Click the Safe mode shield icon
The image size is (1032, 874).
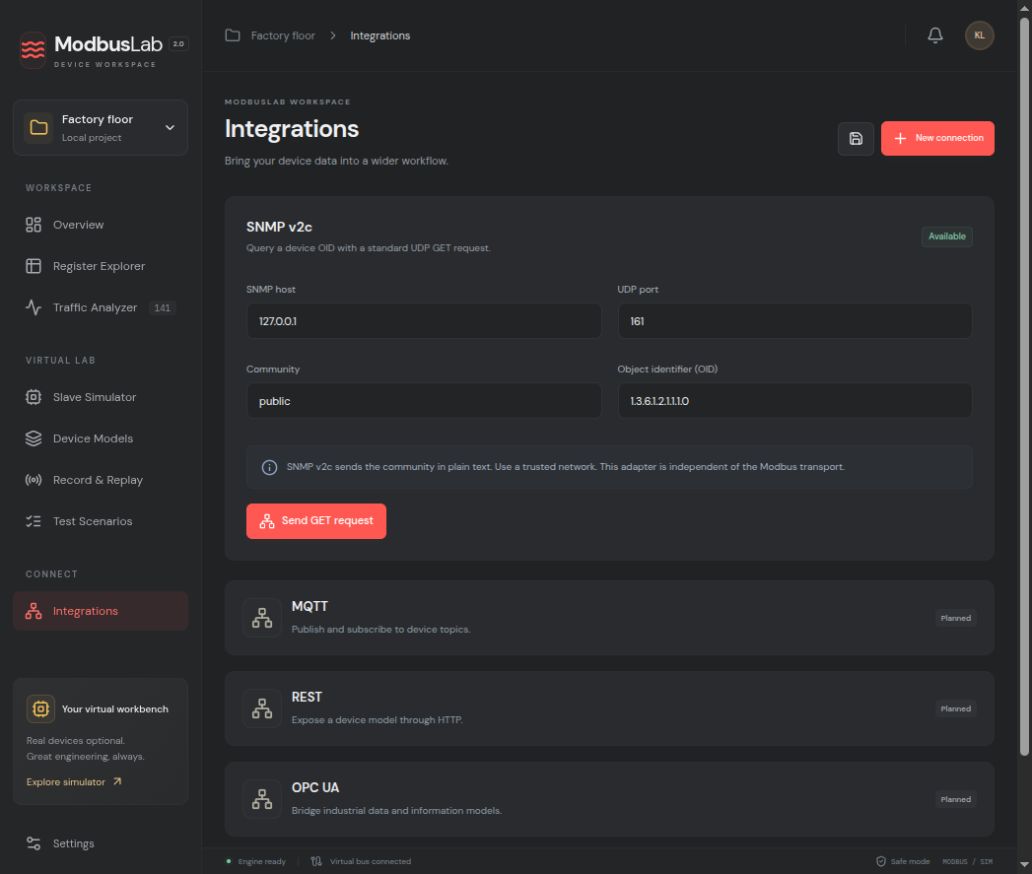pos(881,861)
